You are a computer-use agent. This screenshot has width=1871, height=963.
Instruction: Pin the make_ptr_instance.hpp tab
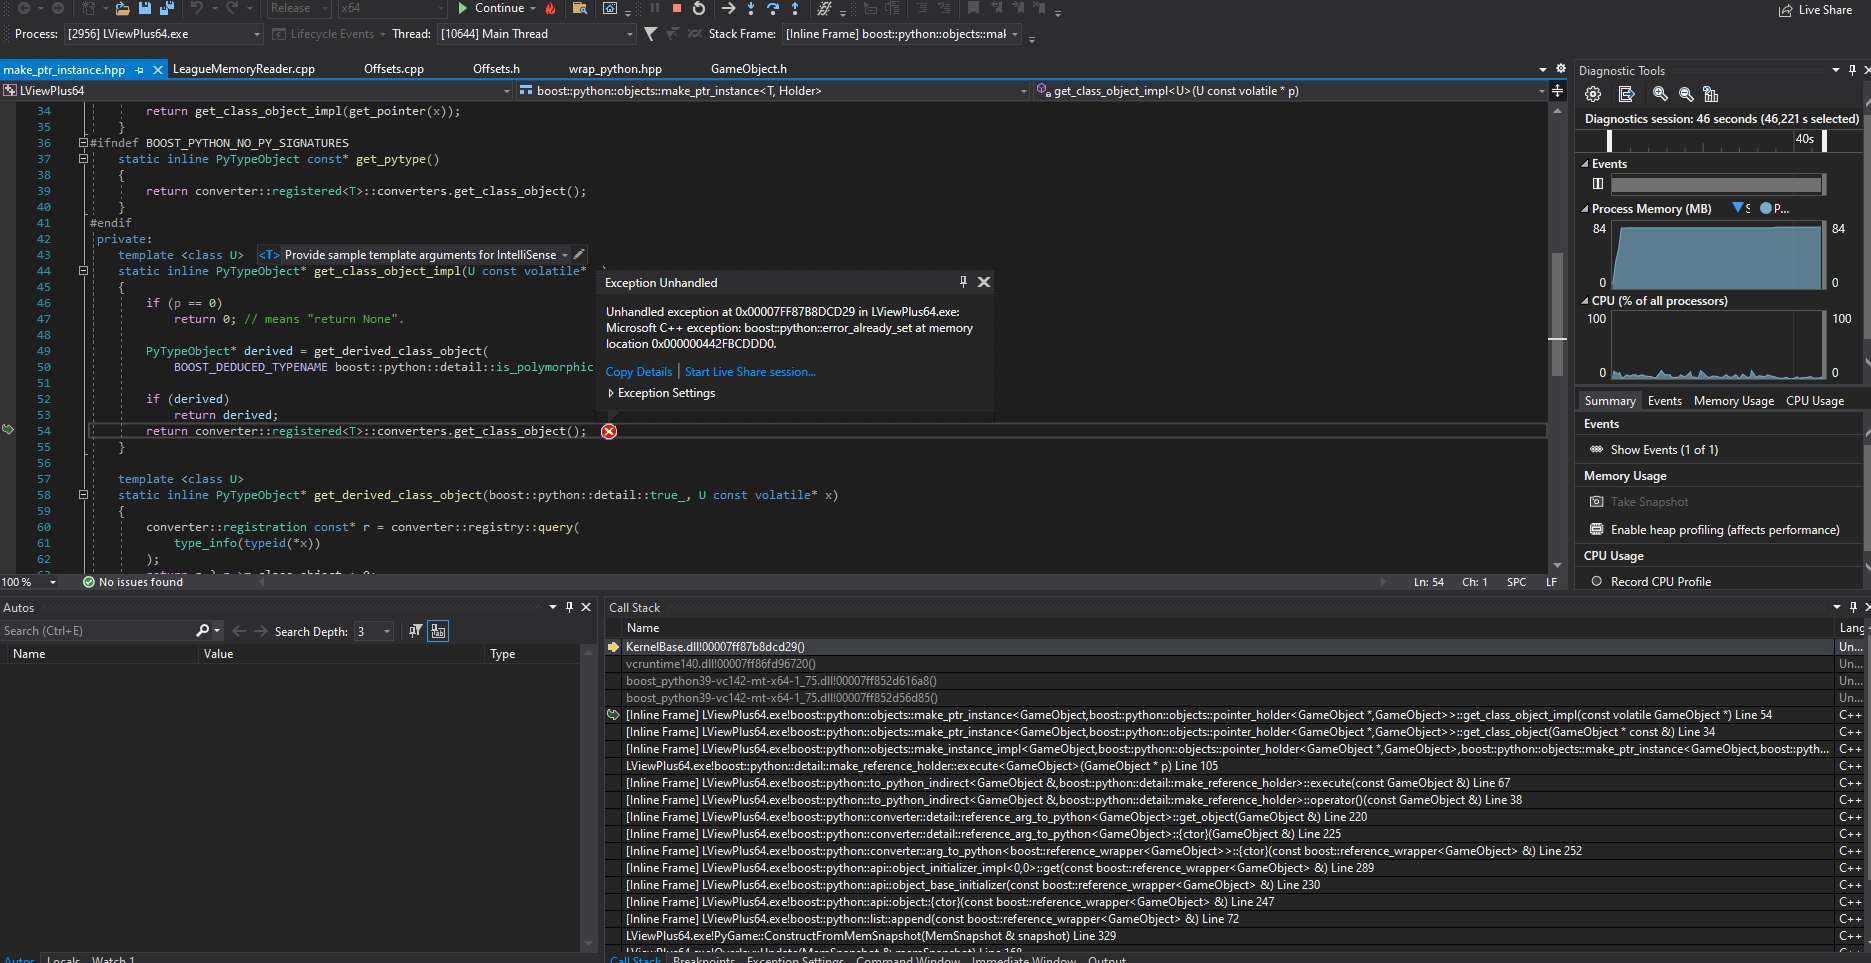139,70
